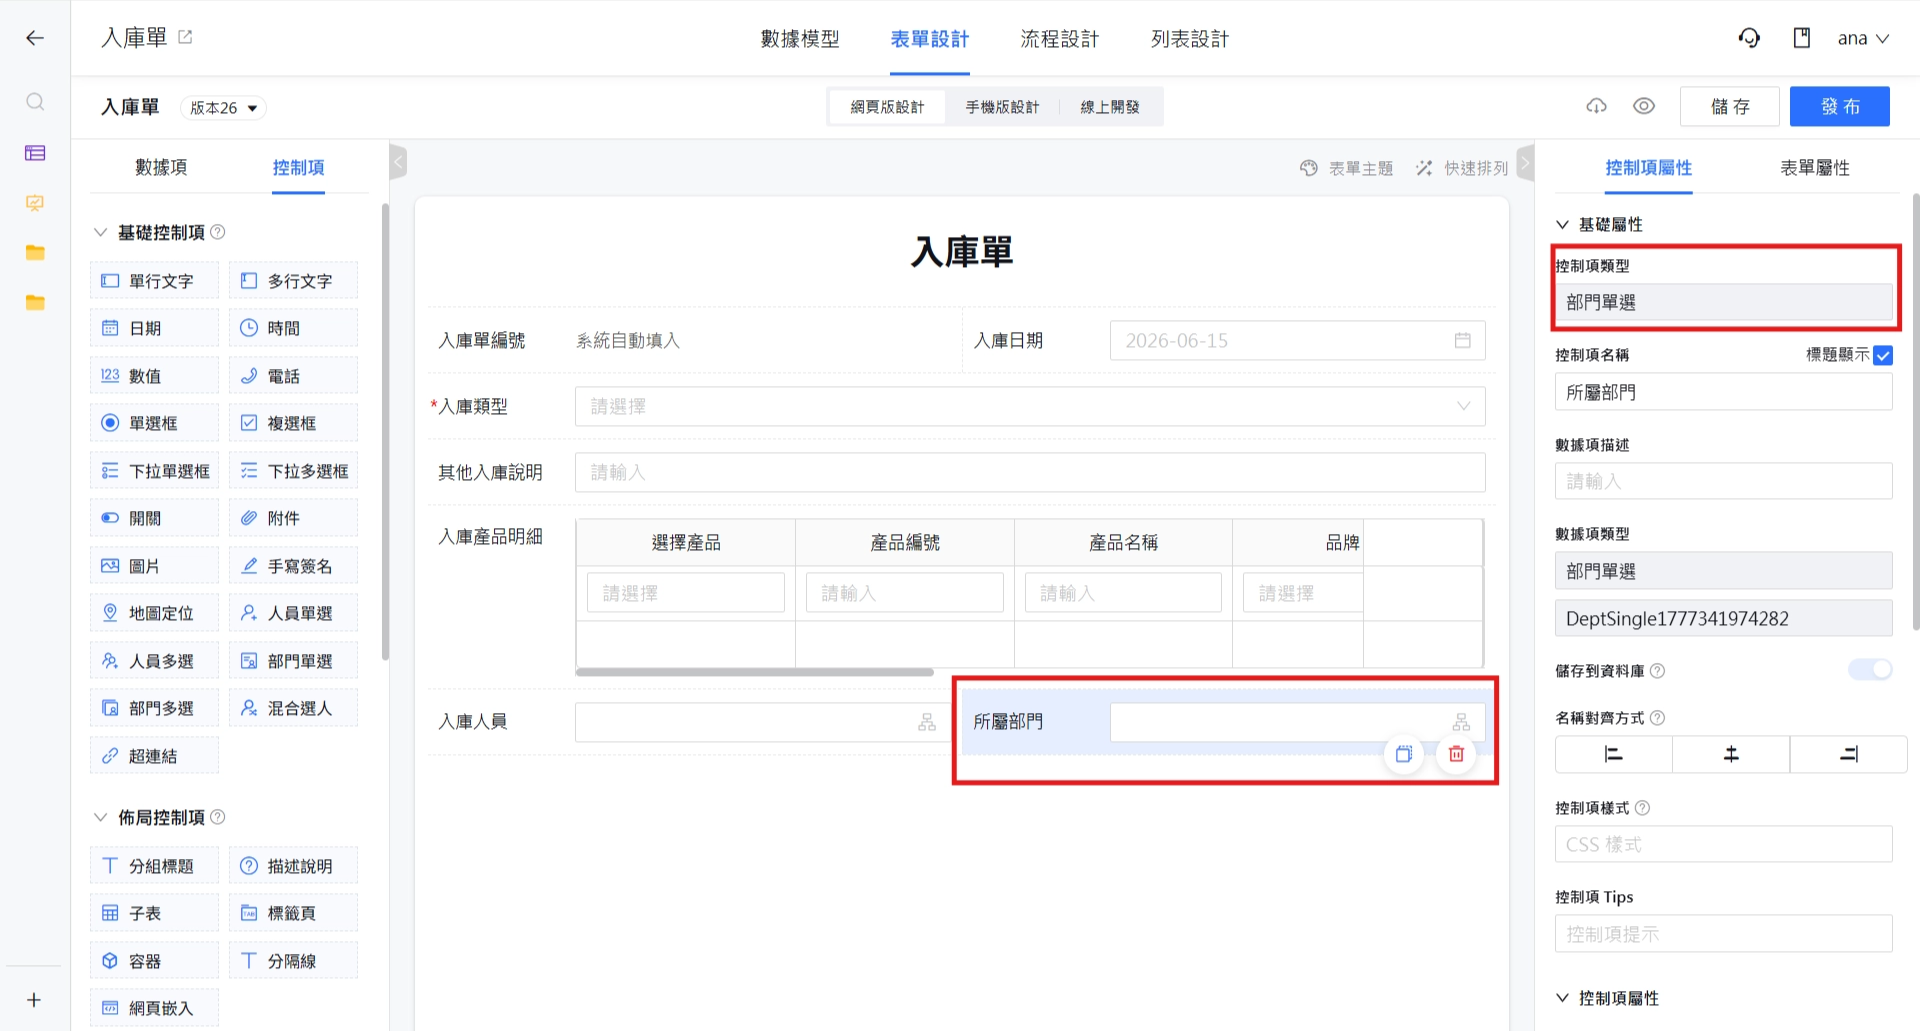The height and width of the screenshot is (1031, 1920).
Task: Click the 儲存 save button
Action: pyautogui.click(x=1730, y=106)
